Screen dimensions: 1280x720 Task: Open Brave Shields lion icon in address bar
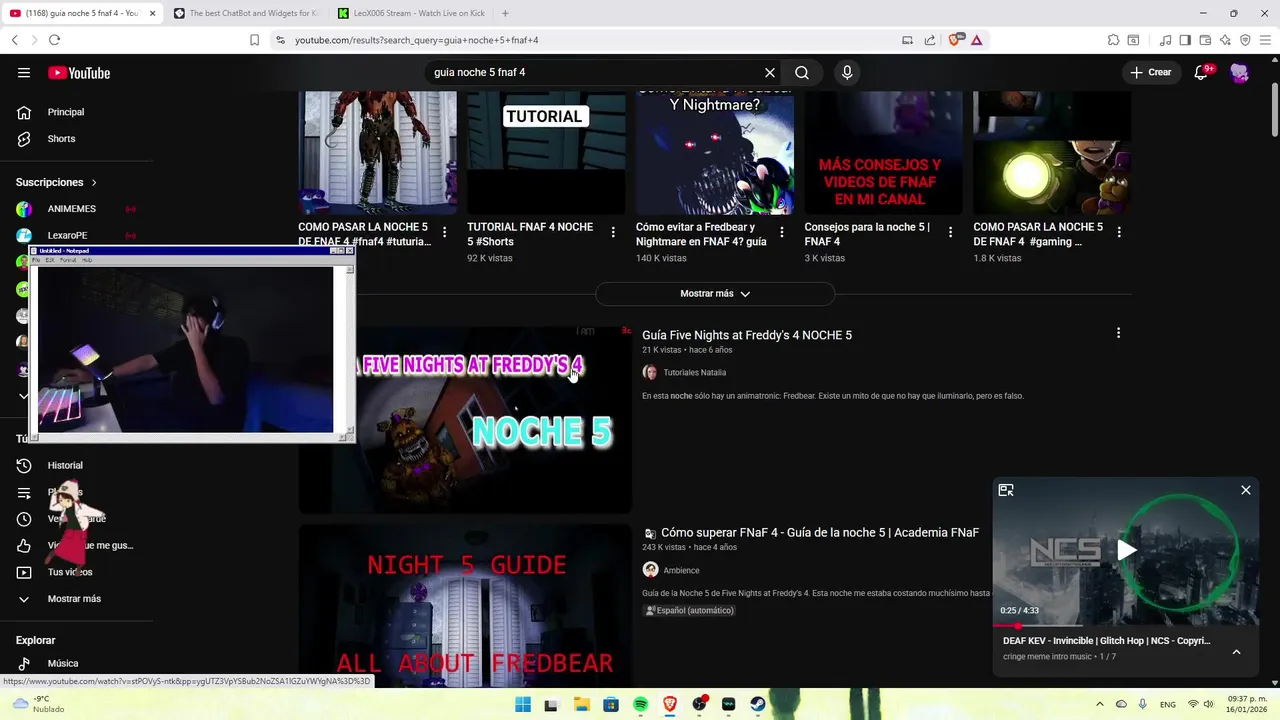click(x=955, y=40)
